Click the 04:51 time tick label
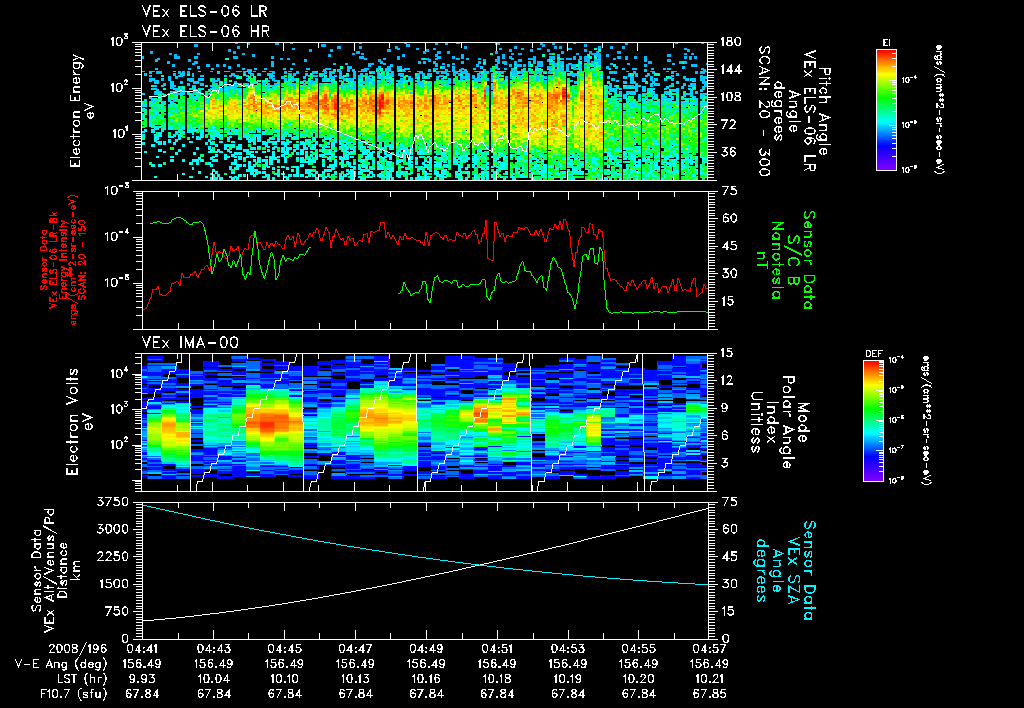 click(x=497, y=649)
